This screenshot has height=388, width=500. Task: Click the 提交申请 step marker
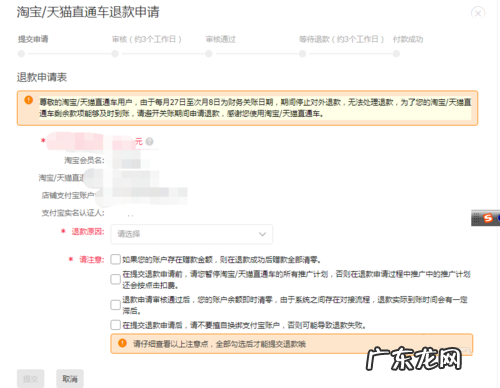tap(21, 54)
